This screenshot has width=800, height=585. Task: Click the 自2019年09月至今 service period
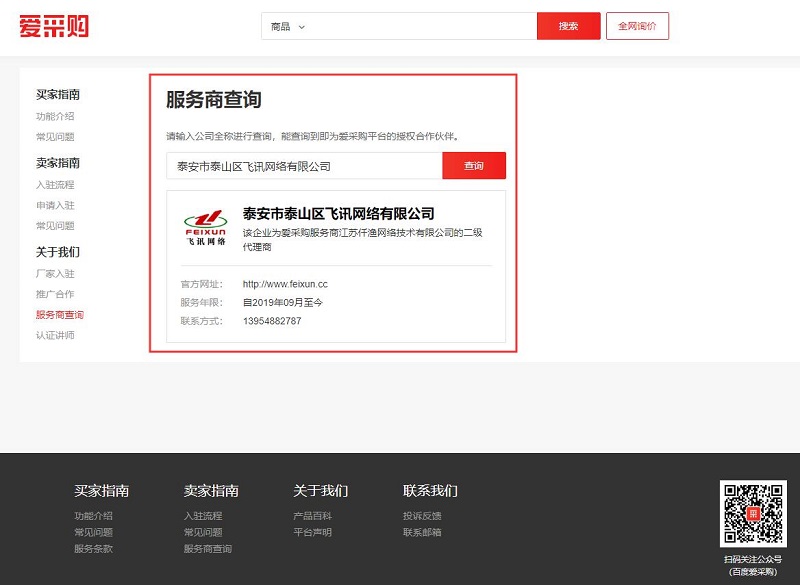(283, 302)
